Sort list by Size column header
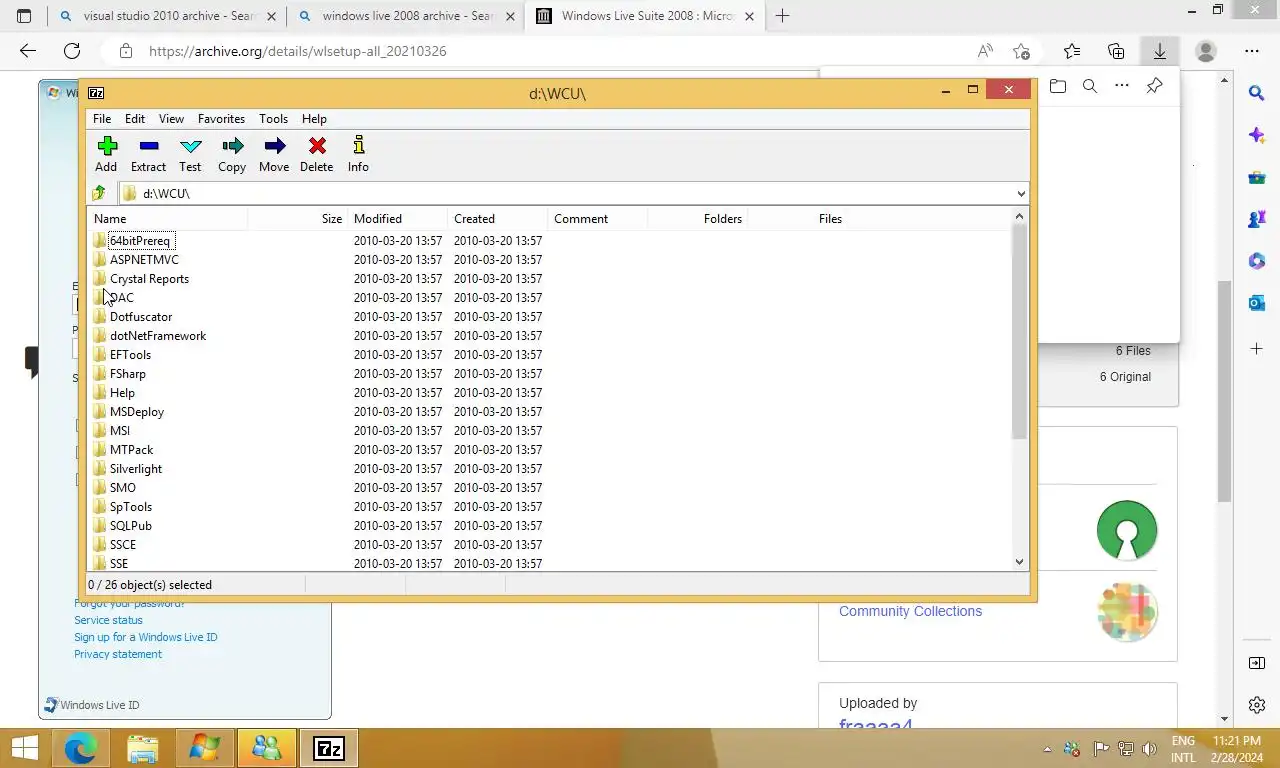Viewport: 1280px width, 768px height. (298, 219)
